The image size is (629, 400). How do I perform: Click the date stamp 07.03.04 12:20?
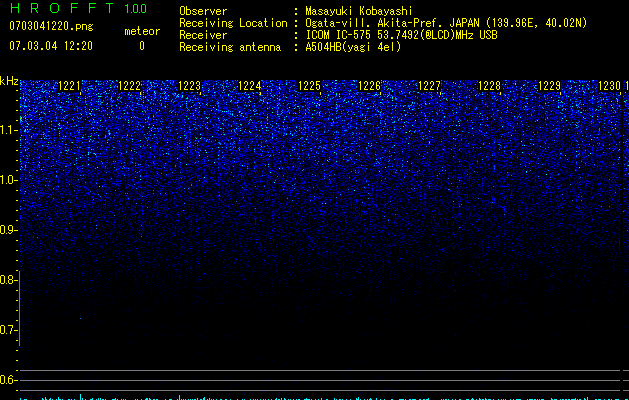click(51, 46)
